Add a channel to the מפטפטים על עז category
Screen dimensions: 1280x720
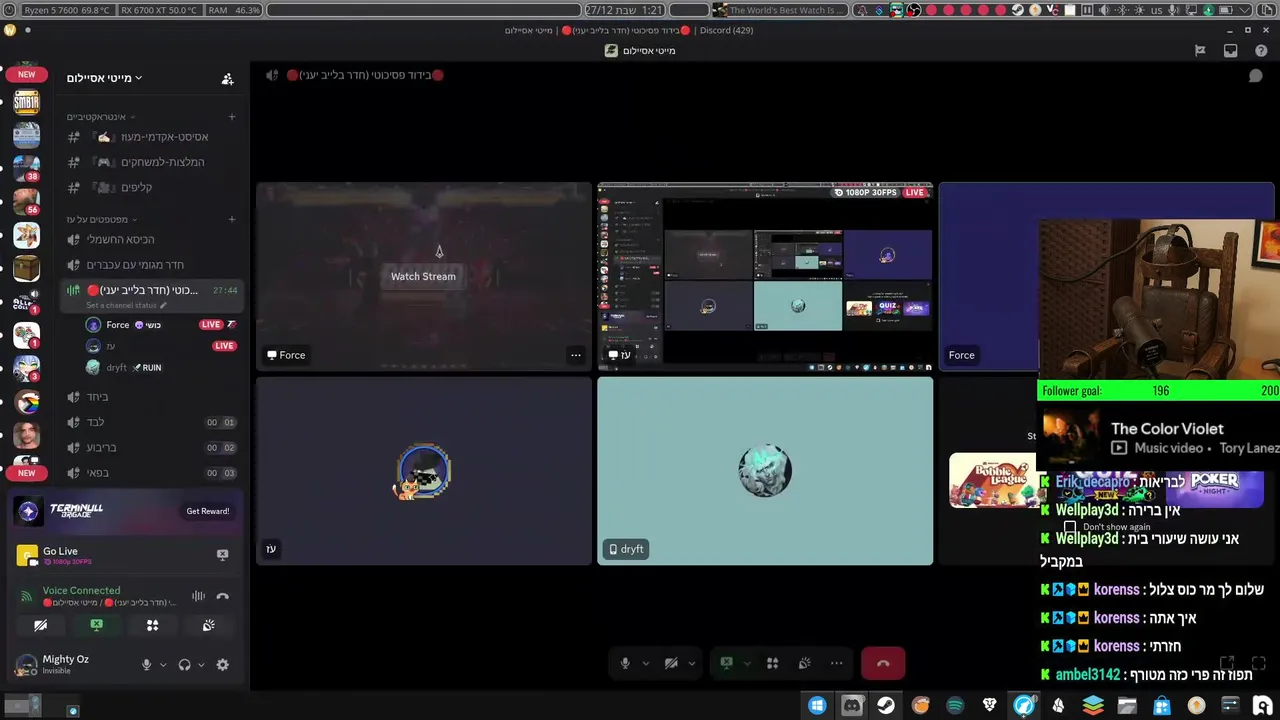click(232, 220)
